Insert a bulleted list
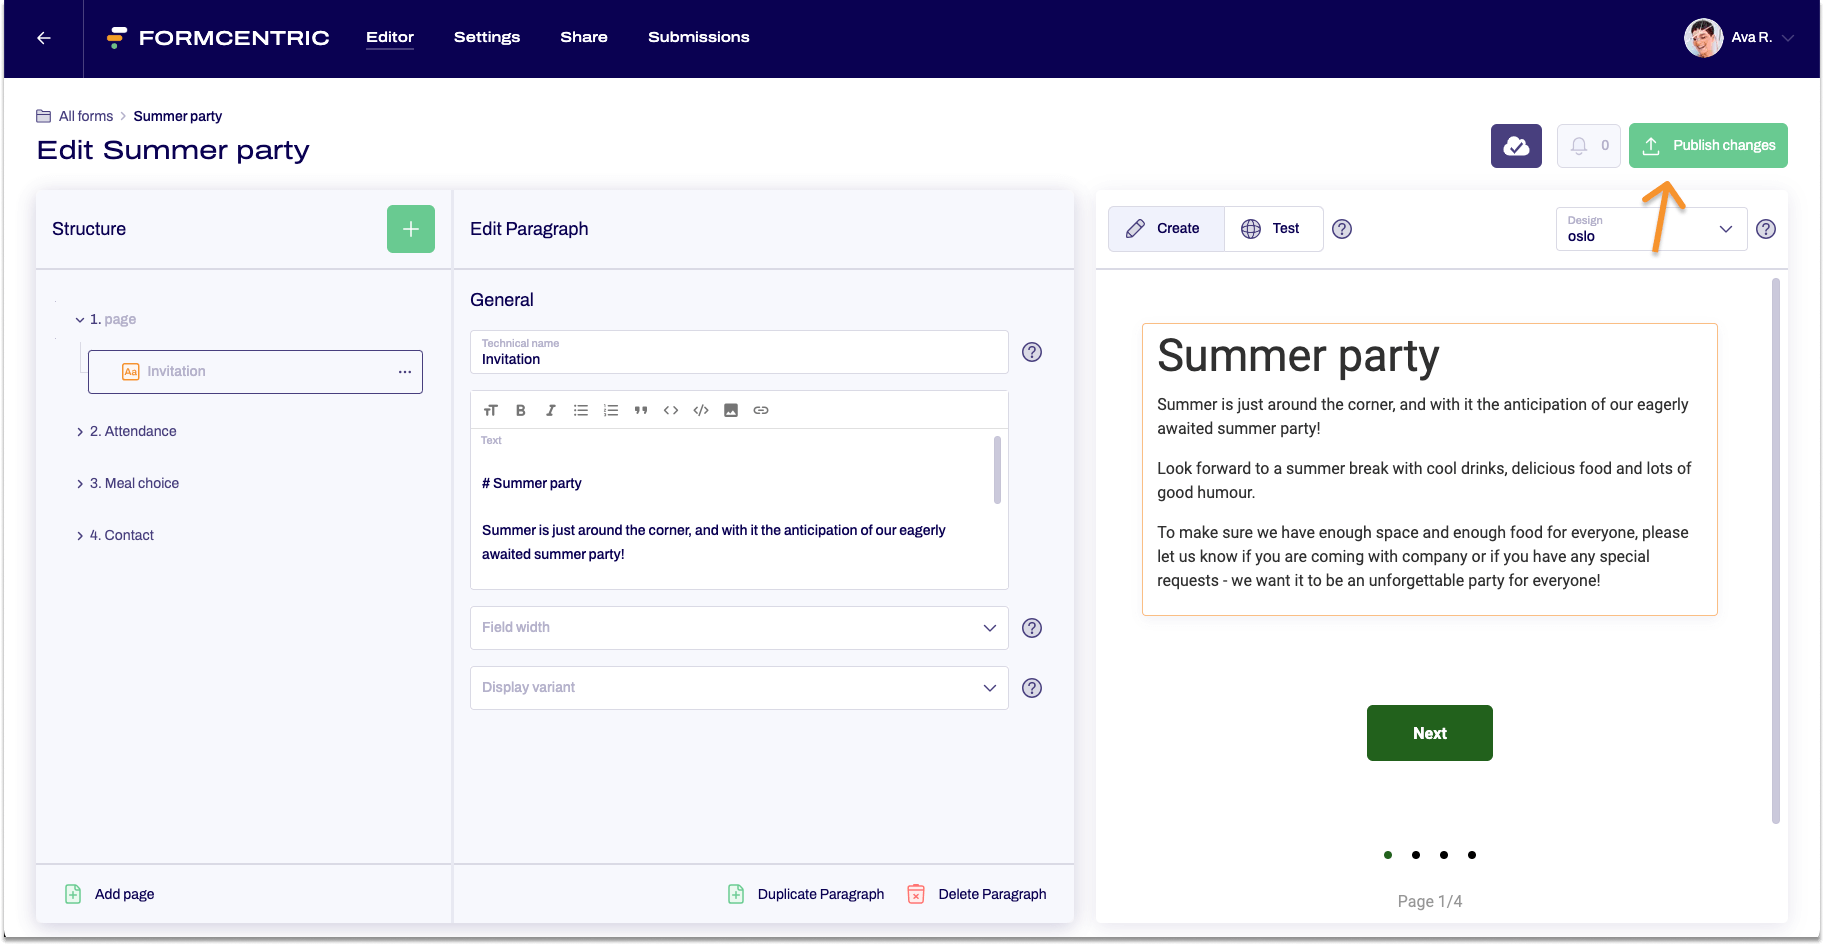Screen dimensions: 1824x945 [x=581, y=410]
